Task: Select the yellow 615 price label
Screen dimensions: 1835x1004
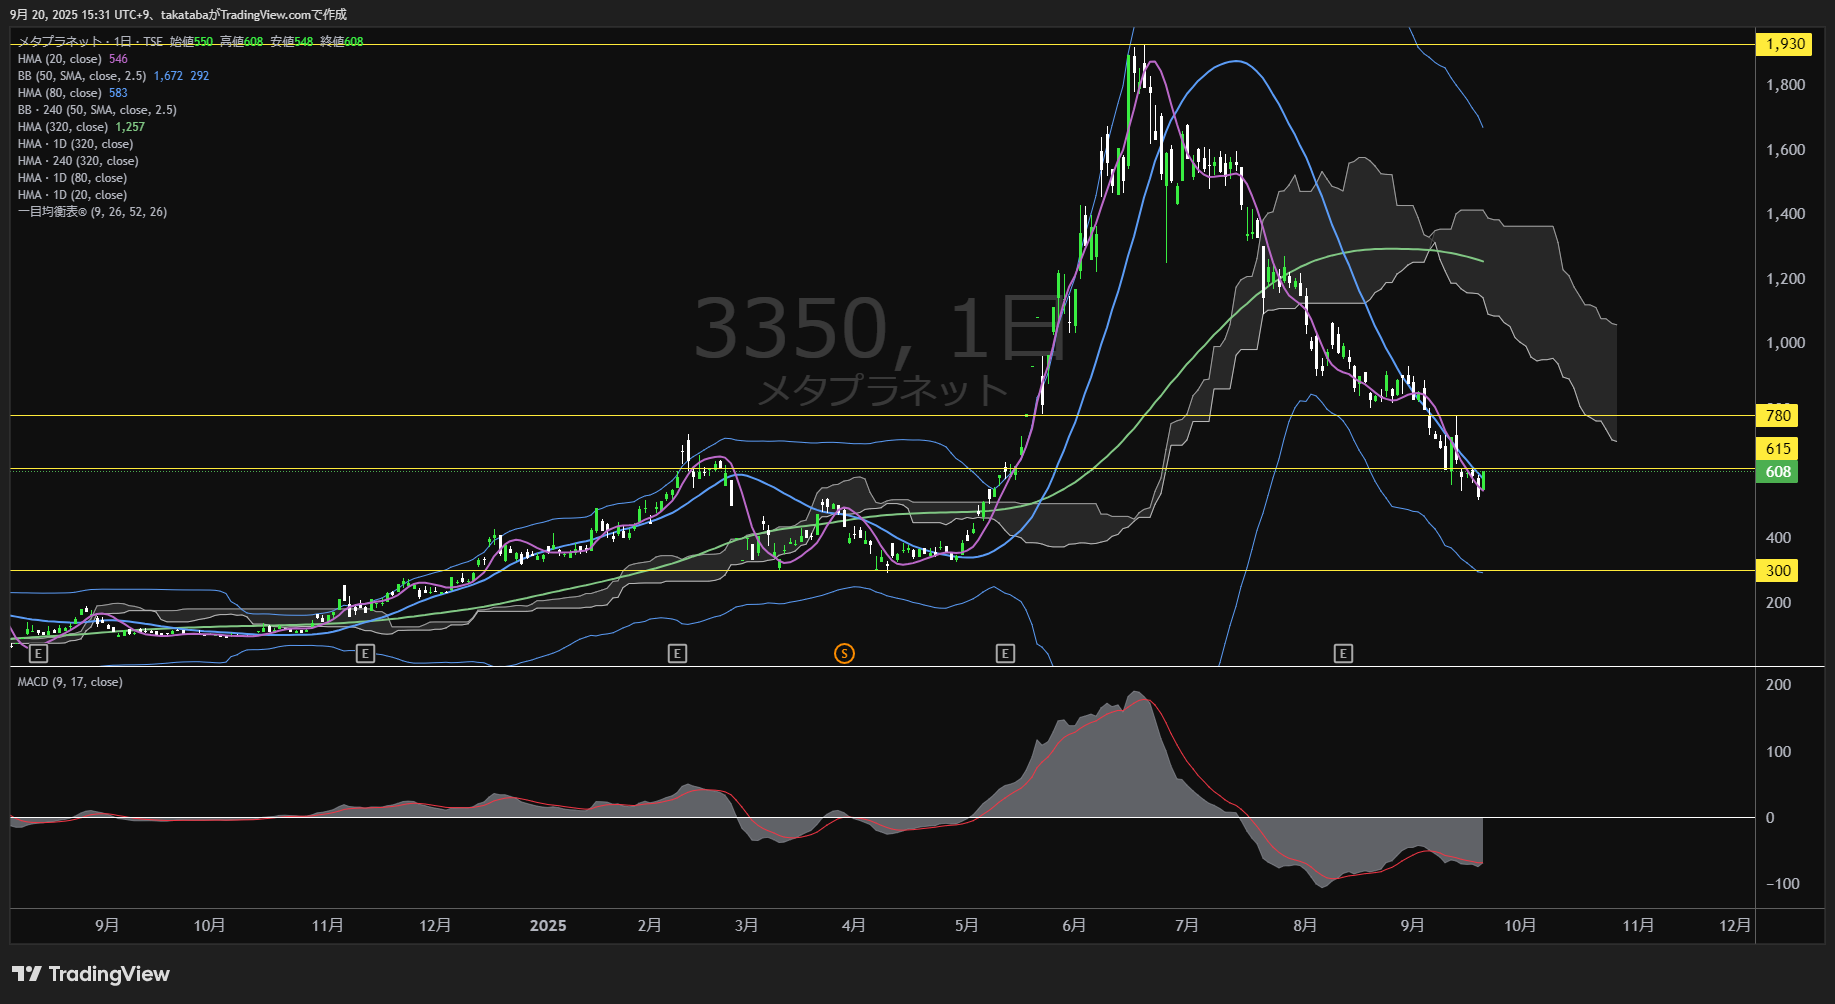Action: click(1777, 449)
